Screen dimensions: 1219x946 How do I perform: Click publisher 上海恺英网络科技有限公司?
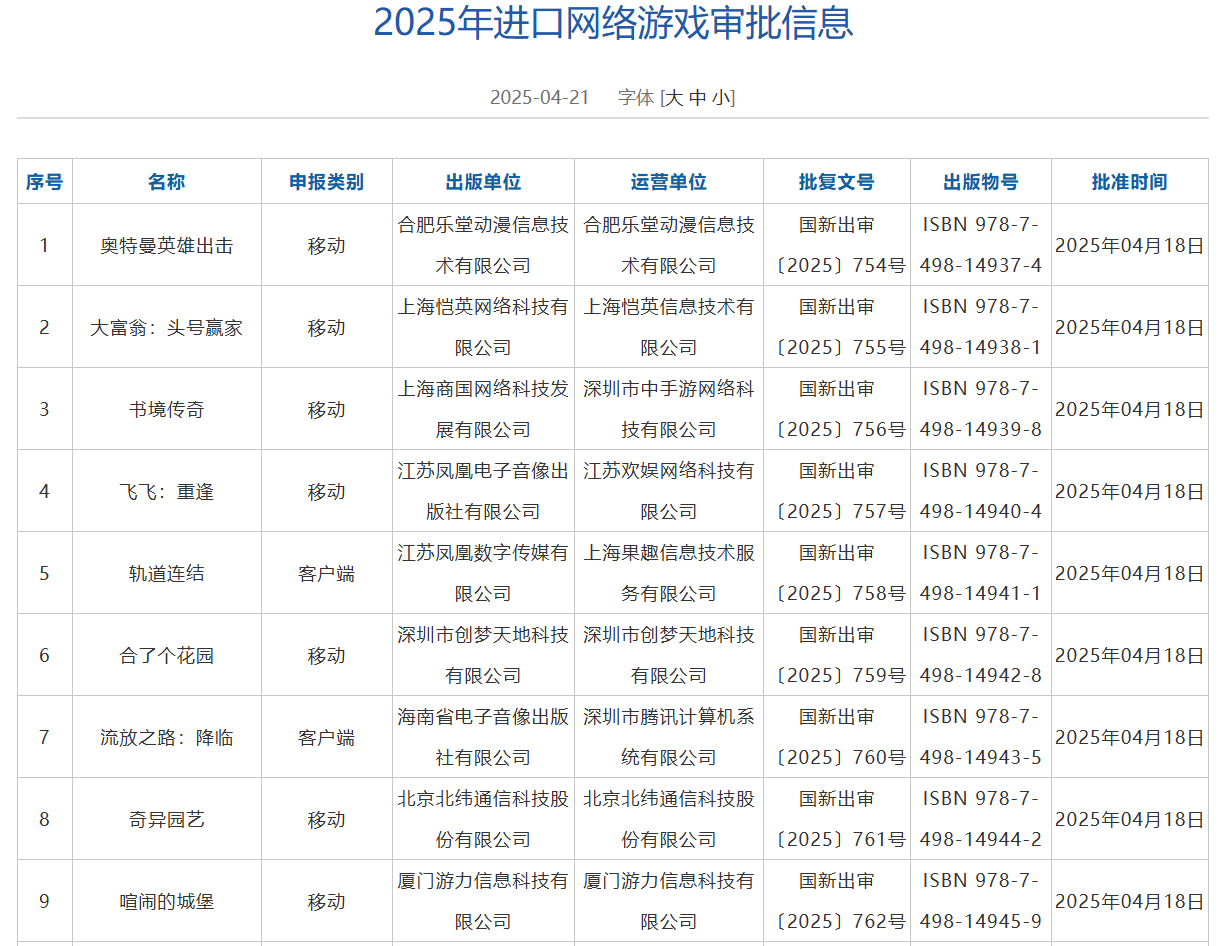(484, 327)
